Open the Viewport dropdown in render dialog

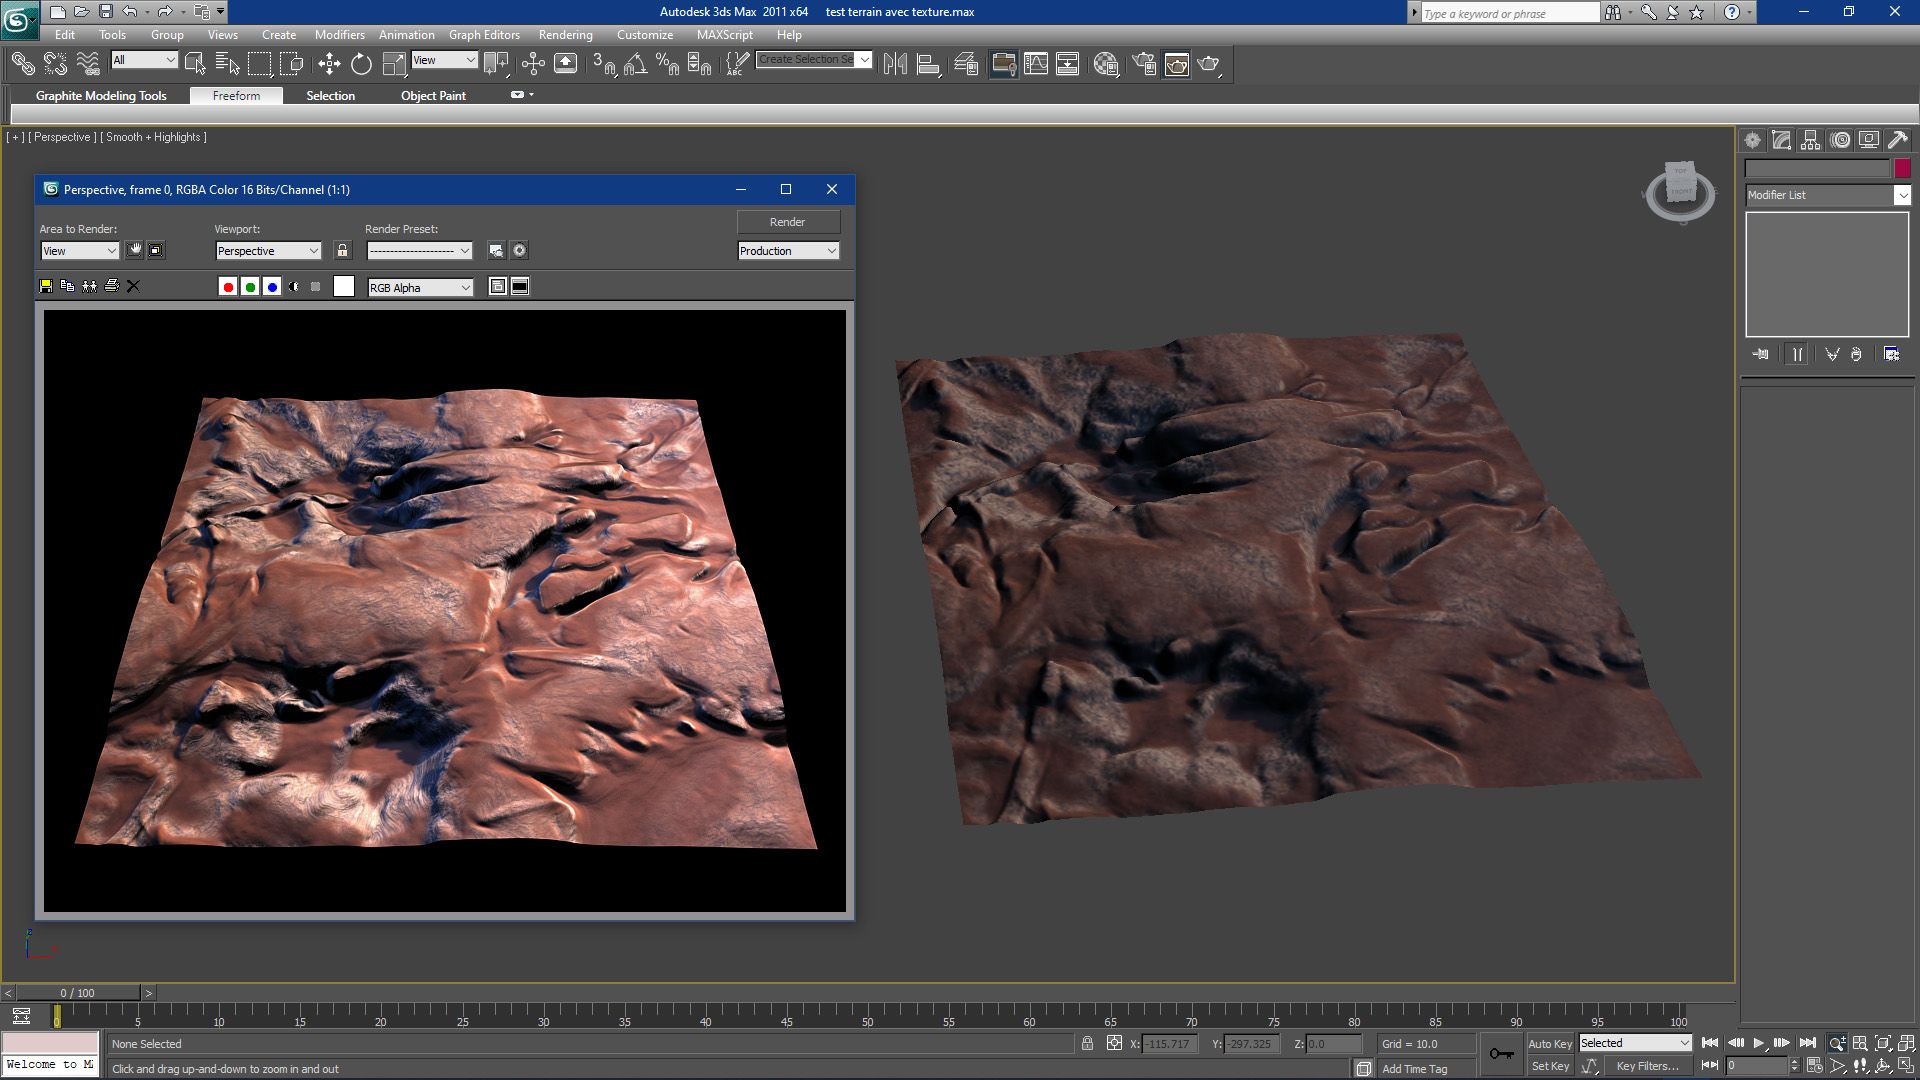pos(268,250)
